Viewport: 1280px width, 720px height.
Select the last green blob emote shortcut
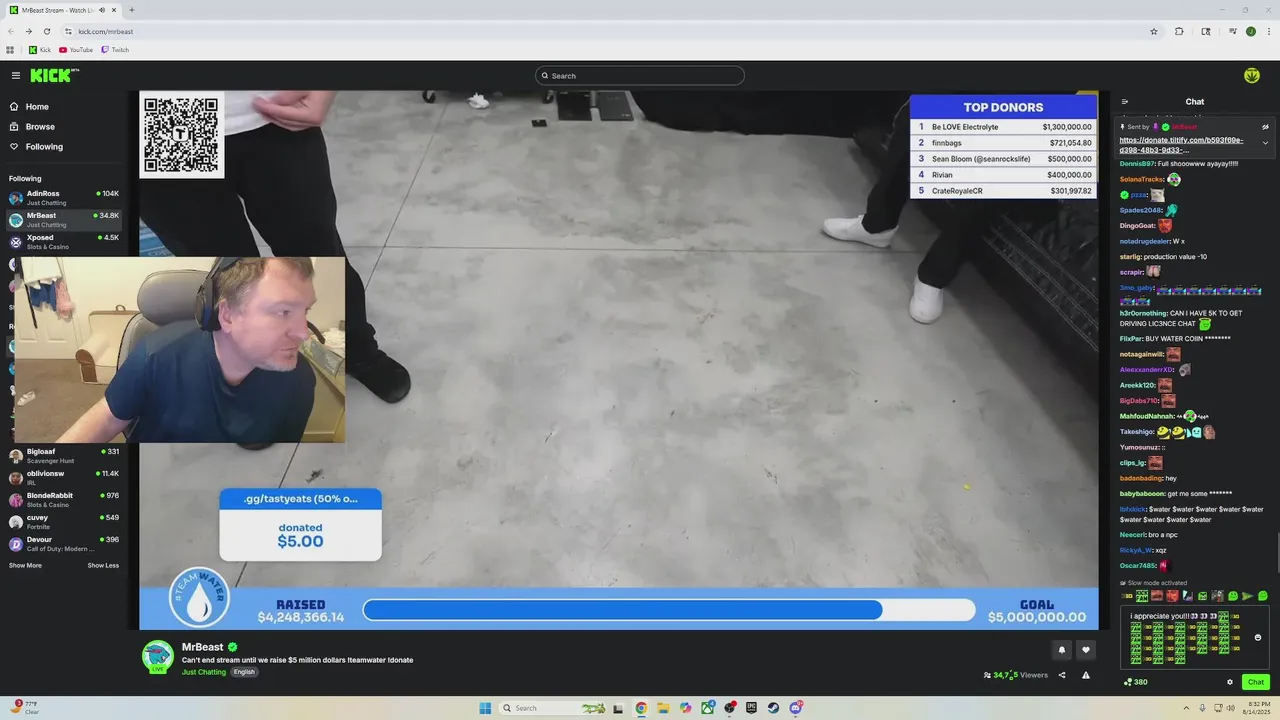[x=1263, y=596]
